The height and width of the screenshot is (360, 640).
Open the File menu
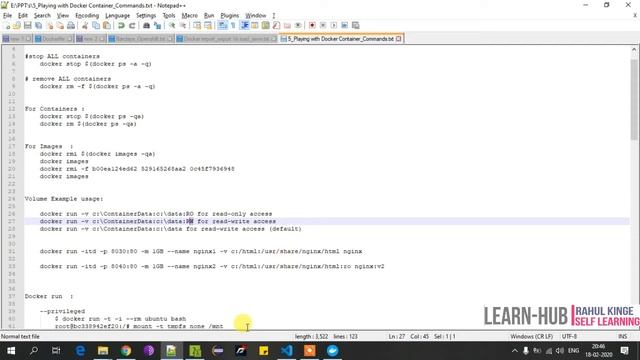click(x=7, y=16)
